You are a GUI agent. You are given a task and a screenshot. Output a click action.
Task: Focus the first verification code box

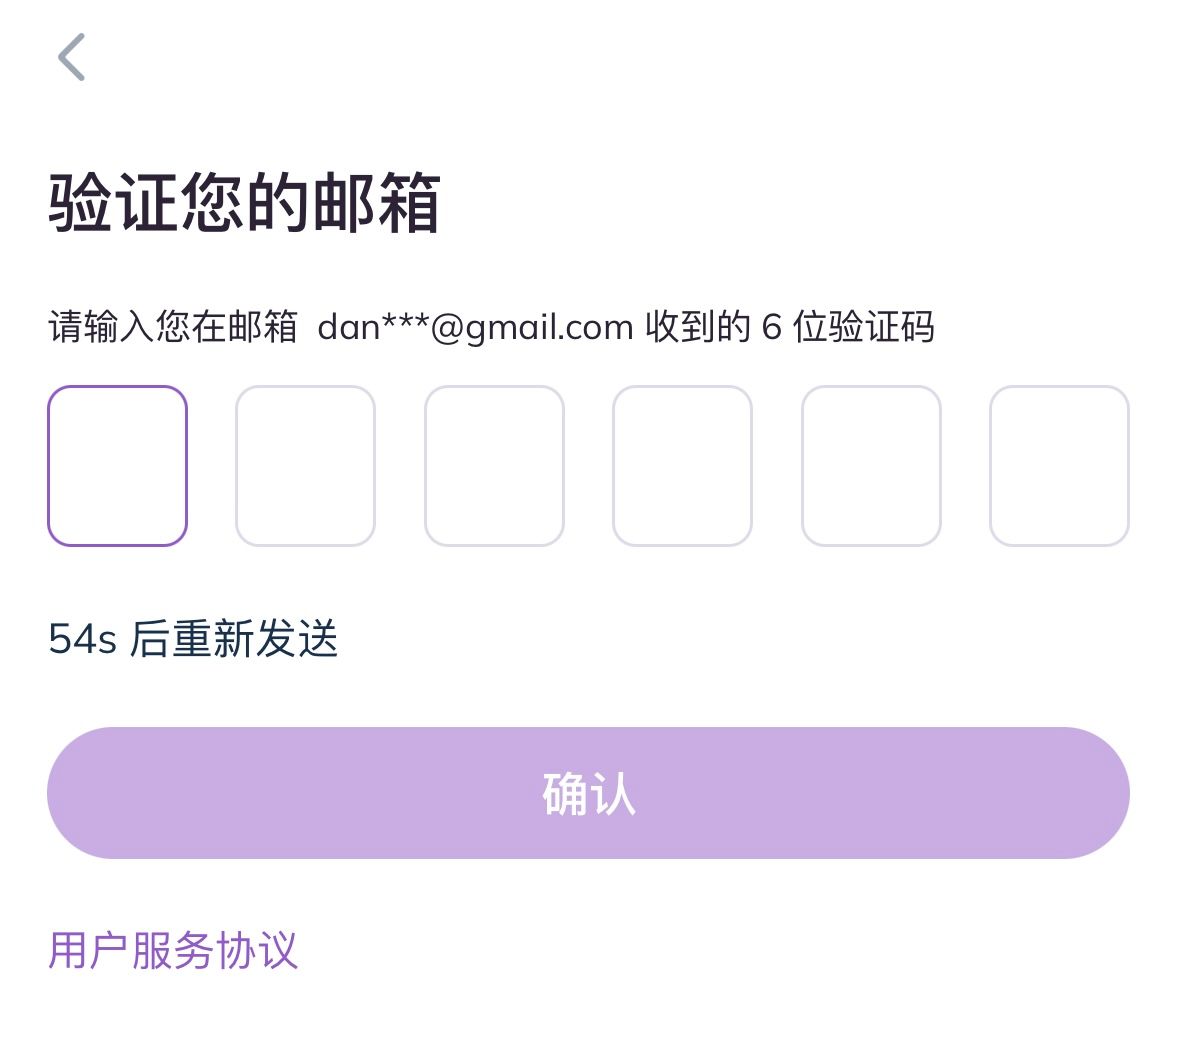[x=117, y=466]
